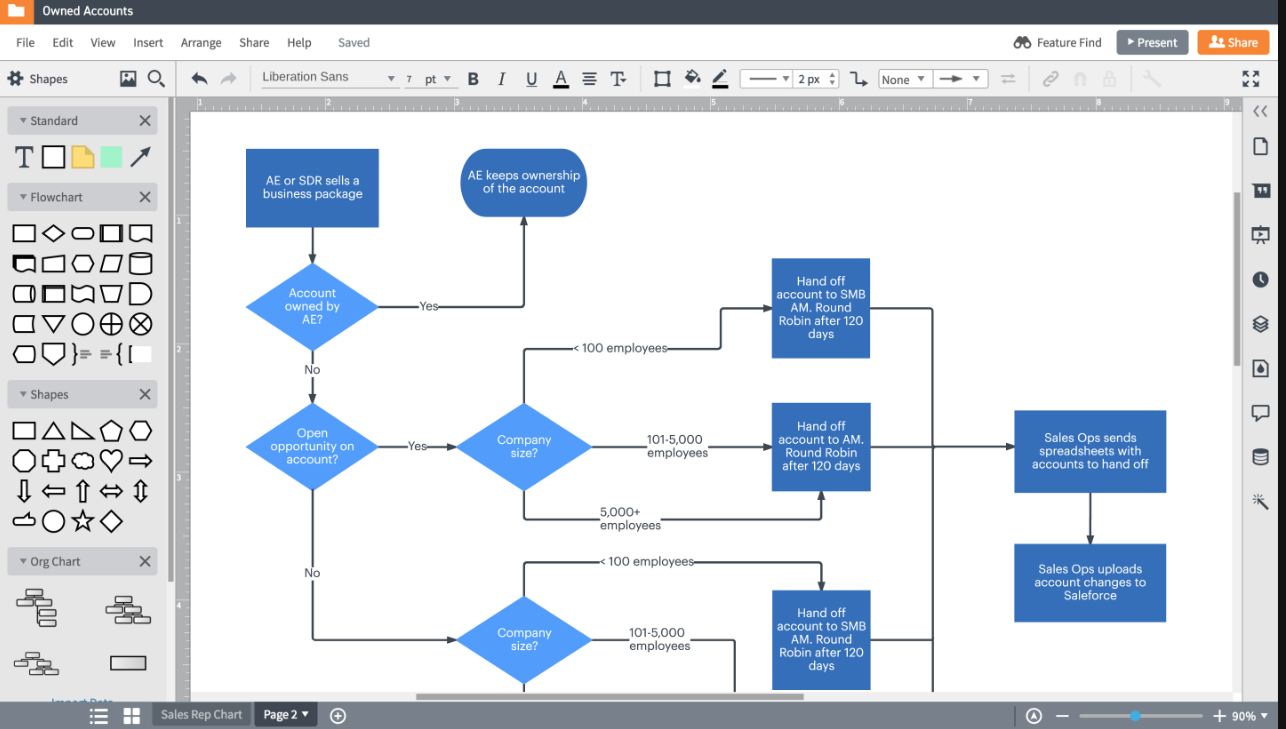Open the line color pencil
This screenshot has width=1286, height=729.
pyautogui.click(x=720, y=79)
